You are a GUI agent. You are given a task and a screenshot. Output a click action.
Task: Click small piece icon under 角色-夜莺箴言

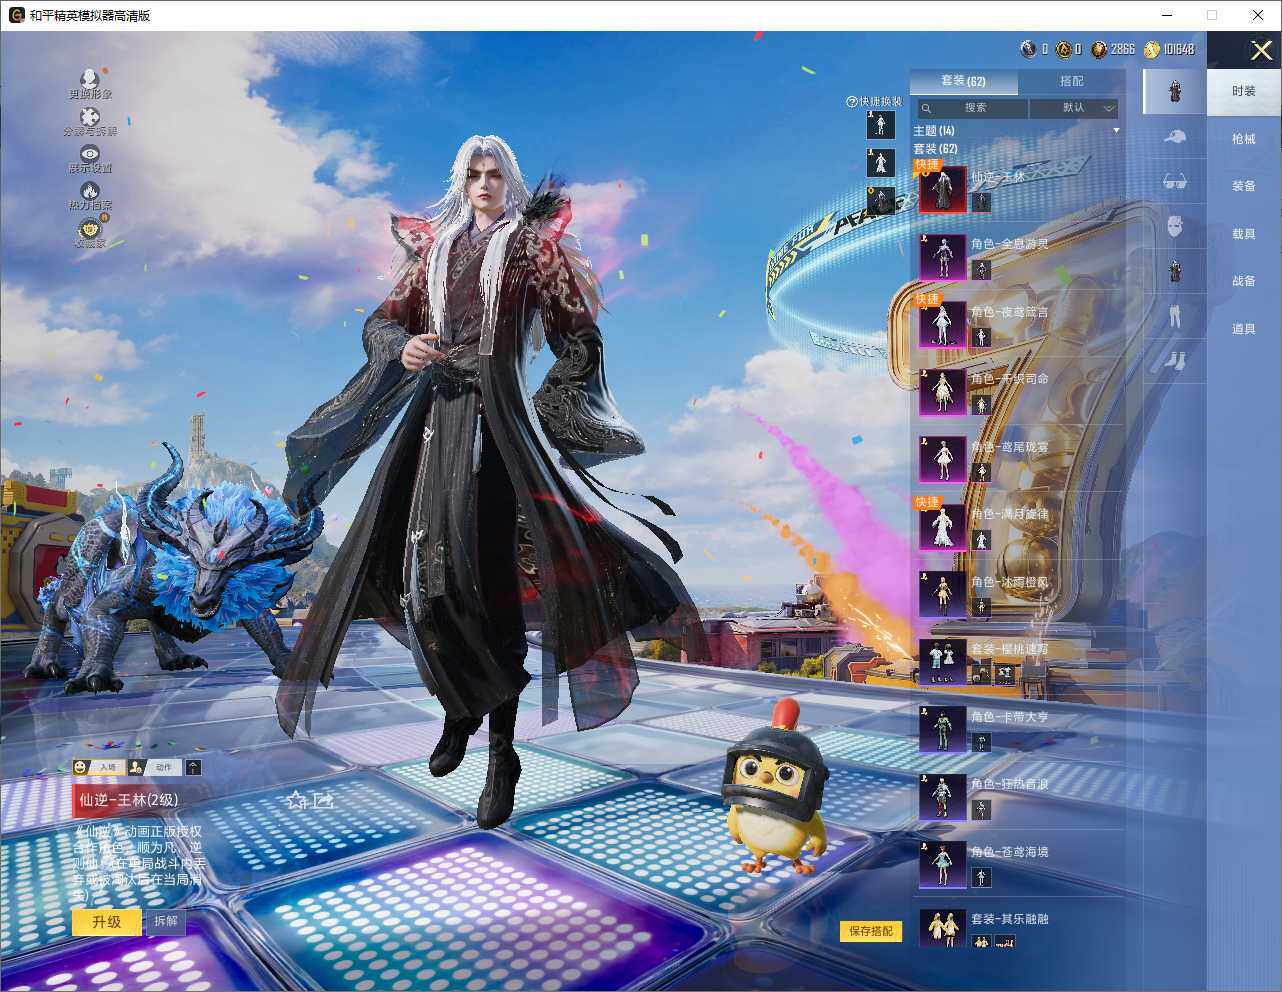click(x=981, y=337)
